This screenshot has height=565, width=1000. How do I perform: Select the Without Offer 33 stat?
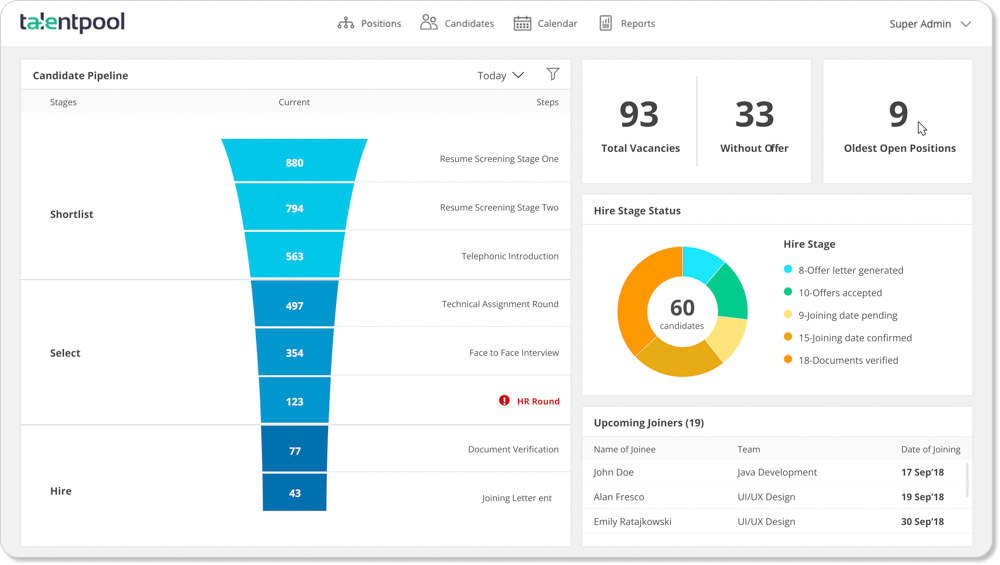tap(754, 124)
